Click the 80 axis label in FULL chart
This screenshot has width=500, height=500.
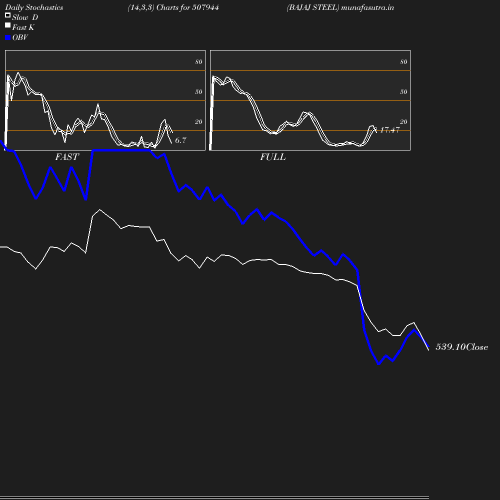pos(404,62)
